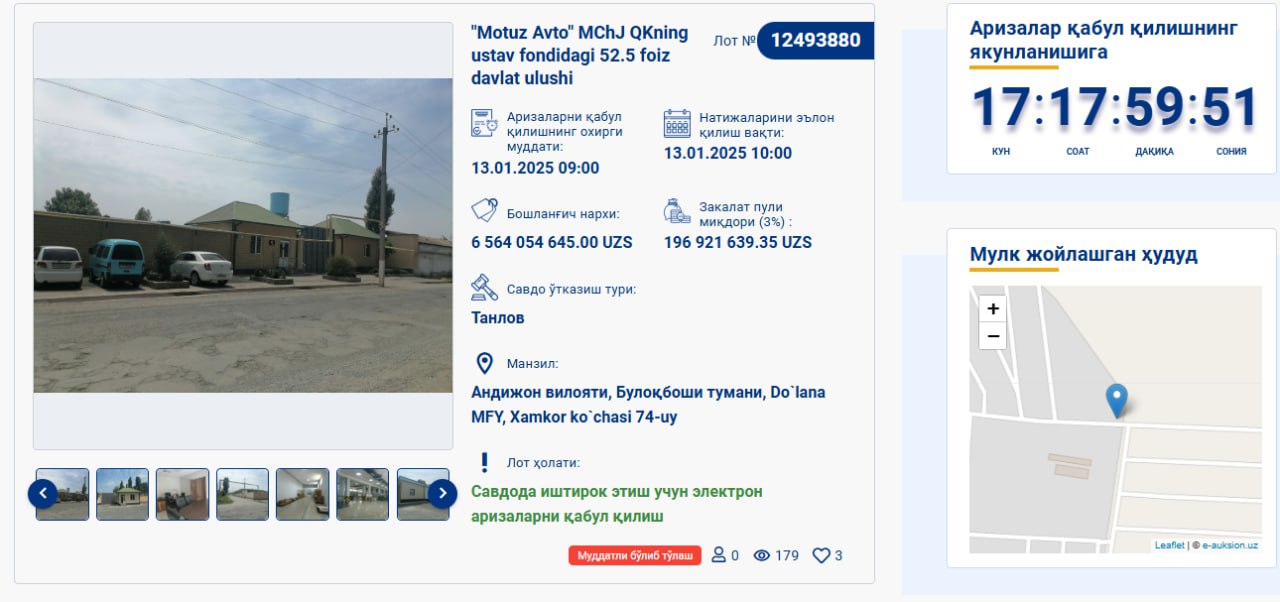Image resolution: width=1280 pixels, height=602 pixels.
Task: Select sixth gallery thumbnail
Action: click(x=363, y=494)
